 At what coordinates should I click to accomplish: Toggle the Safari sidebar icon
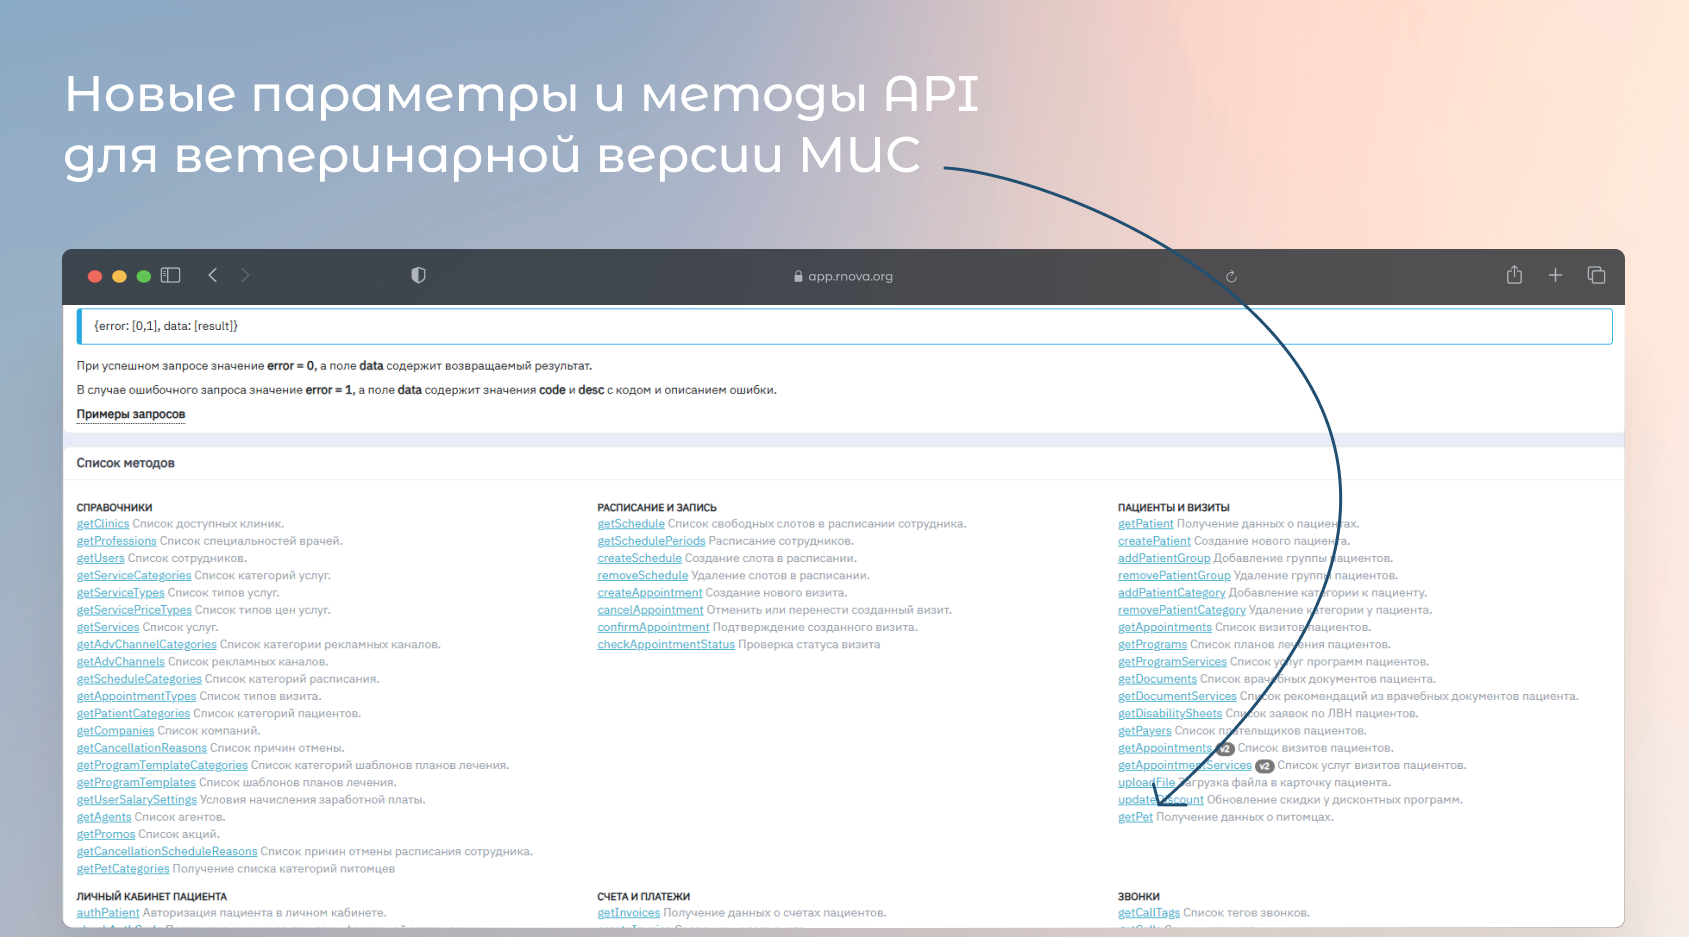pyautogui.click(x=171, y=275)
